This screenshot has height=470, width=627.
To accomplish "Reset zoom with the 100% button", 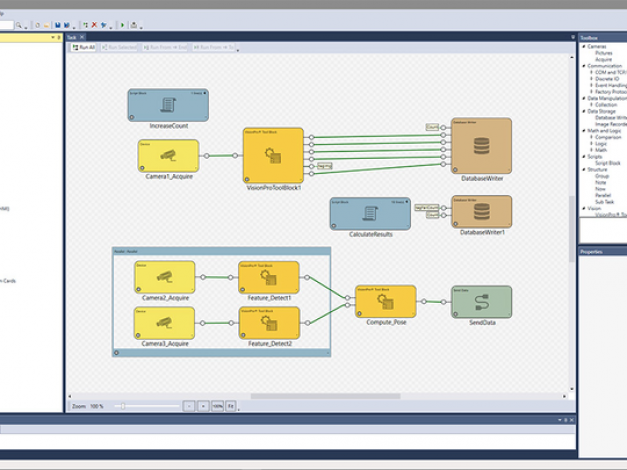I will click(x=217, y=406).
